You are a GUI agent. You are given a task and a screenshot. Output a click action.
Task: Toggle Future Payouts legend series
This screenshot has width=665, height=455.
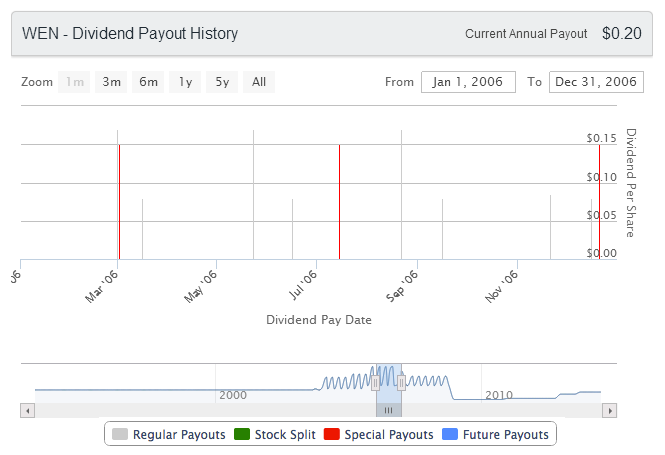(495, 434)
